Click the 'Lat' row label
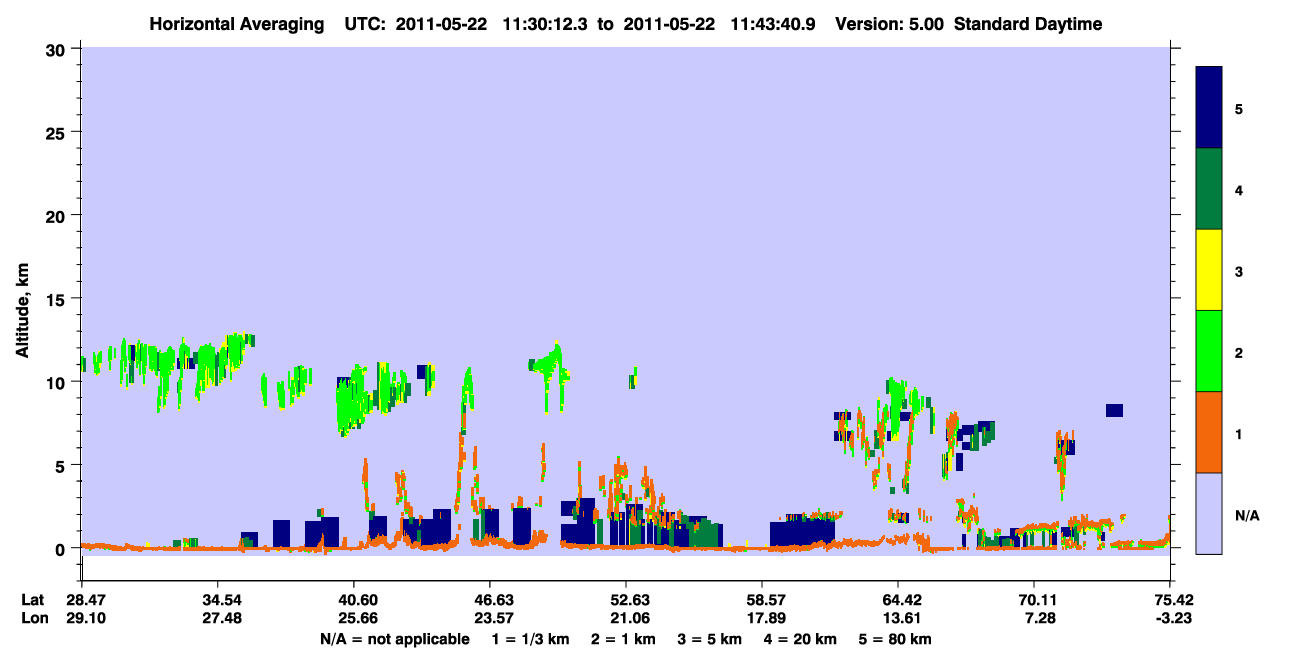Viewport: 1300px width, 667px height. (x=32, y=600)
